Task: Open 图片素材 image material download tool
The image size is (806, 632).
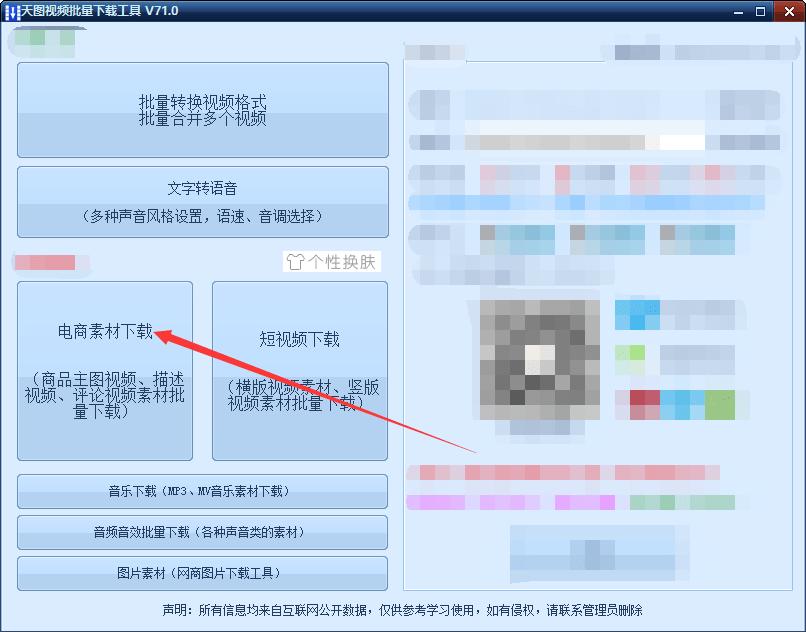Action: [200, 573]
